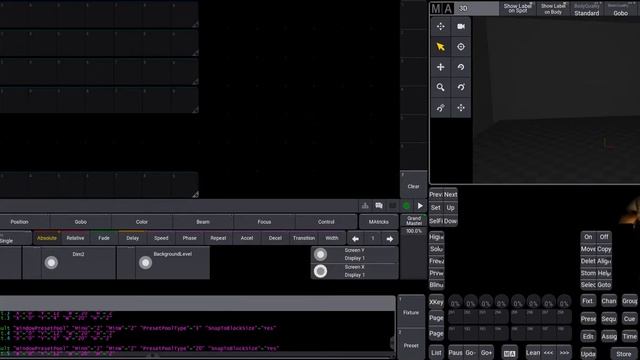
Task: Select the rotate tool next to the plus icon
Action: (x=461, y=67)
